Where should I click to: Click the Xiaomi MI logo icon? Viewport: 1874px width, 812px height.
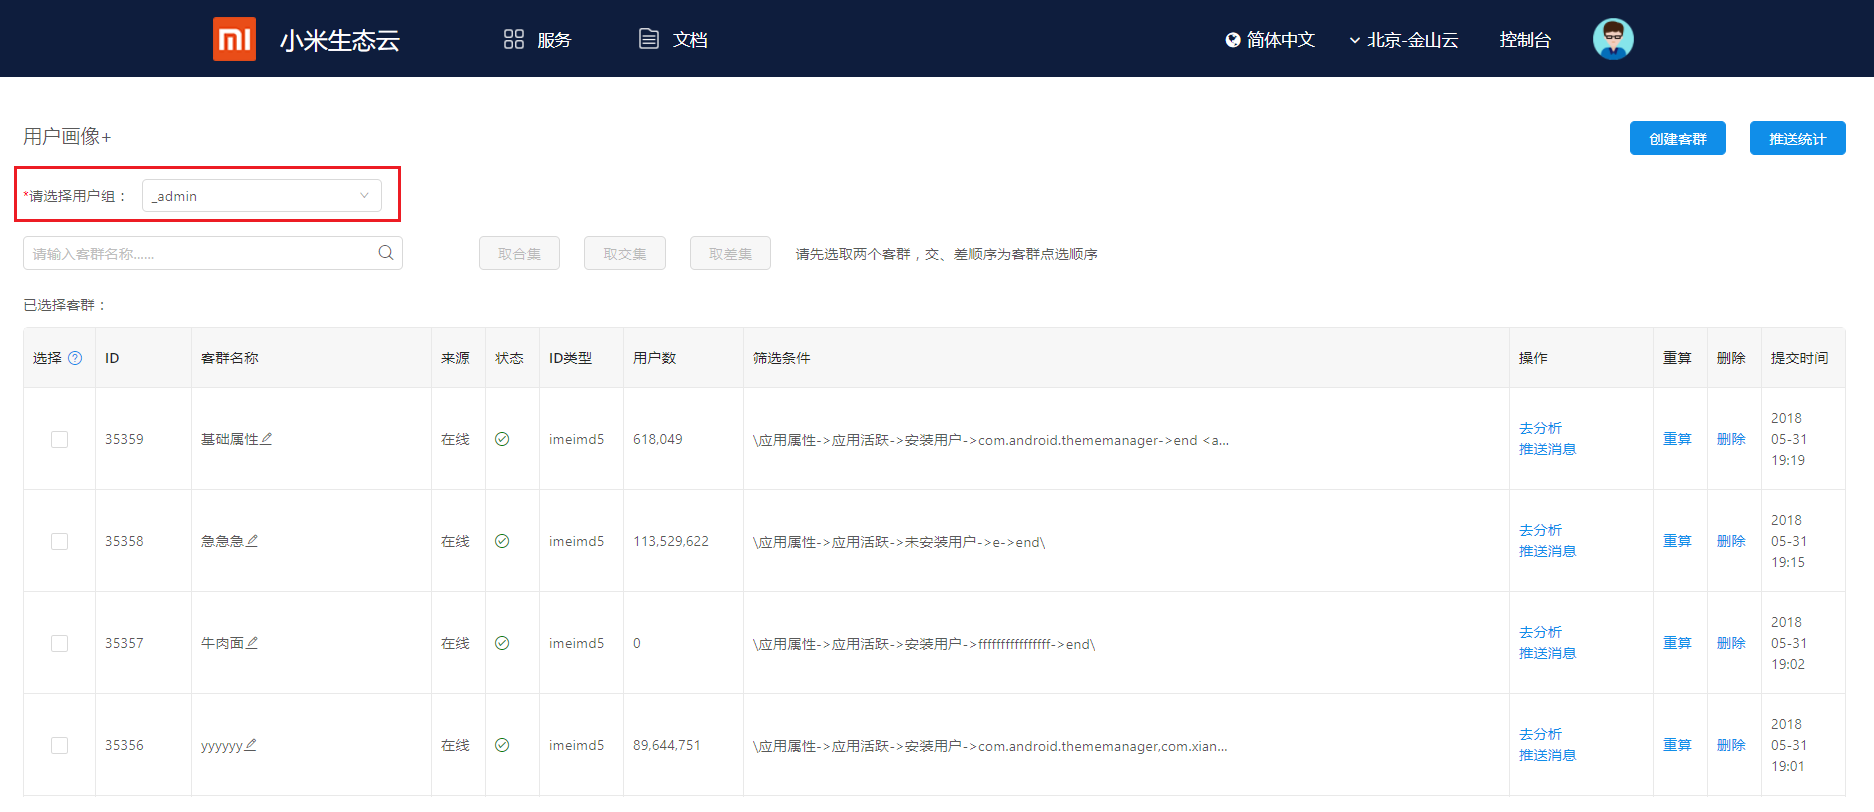[x=234, y=39]
